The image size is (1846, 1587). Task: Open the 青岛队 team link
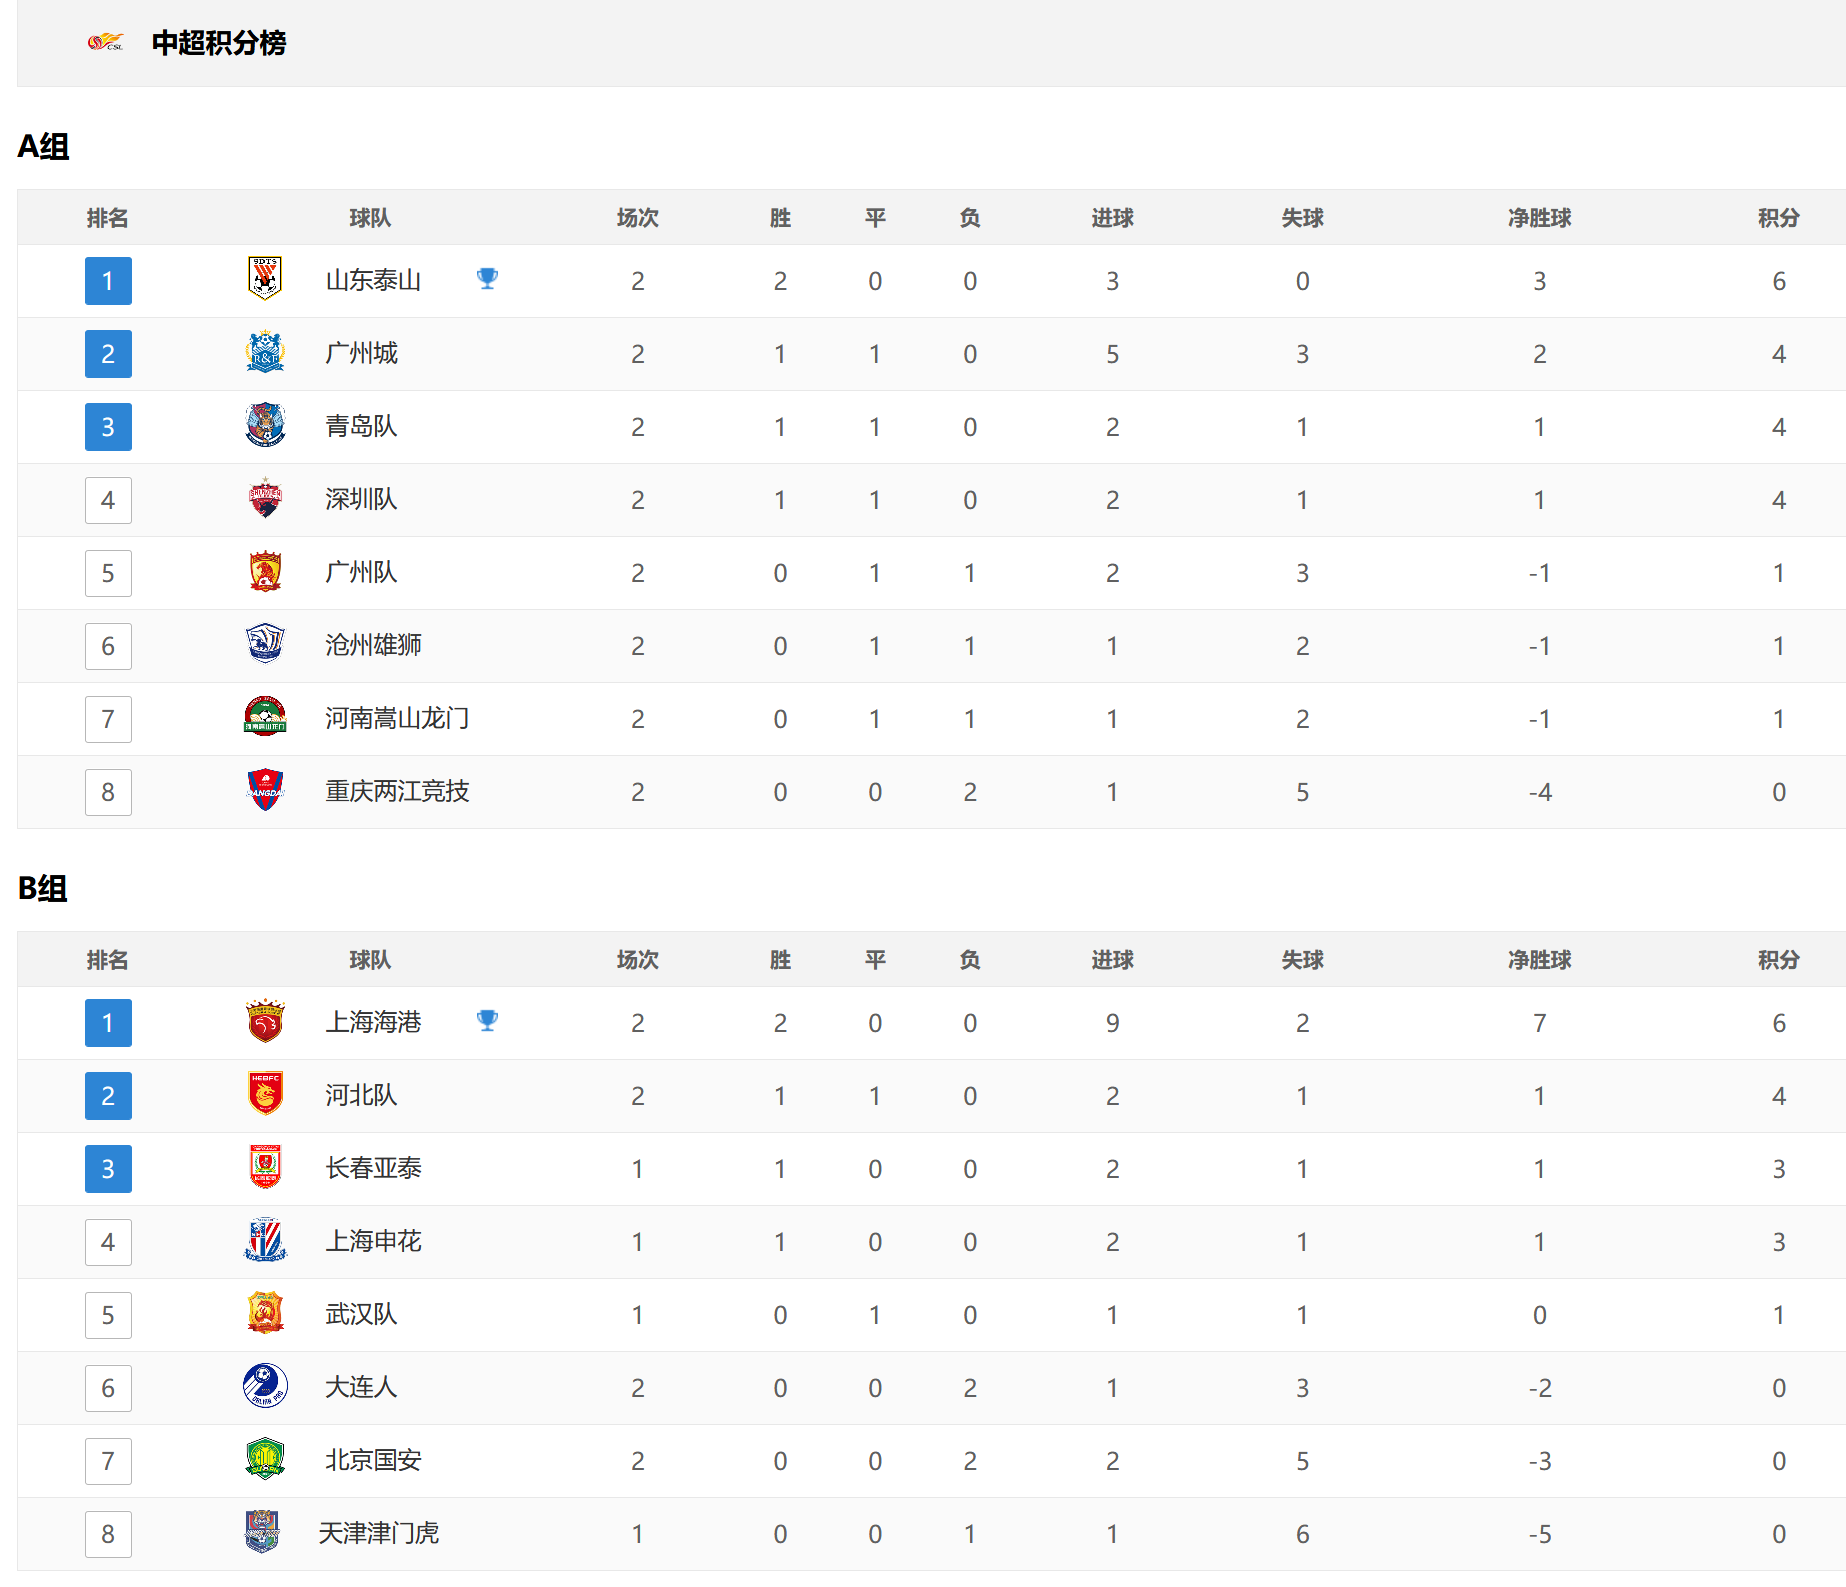point(361,426)
